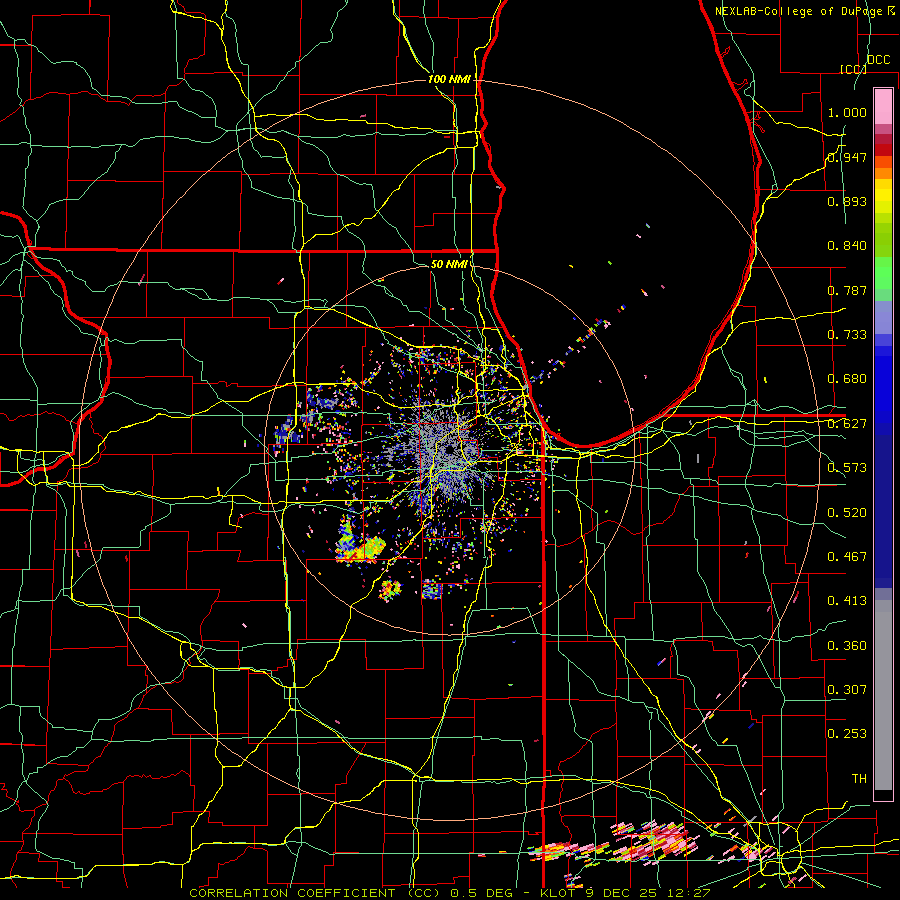The image size is (900, 900).
Task: Select the 0.573 legend value
Action: point(847,468)
